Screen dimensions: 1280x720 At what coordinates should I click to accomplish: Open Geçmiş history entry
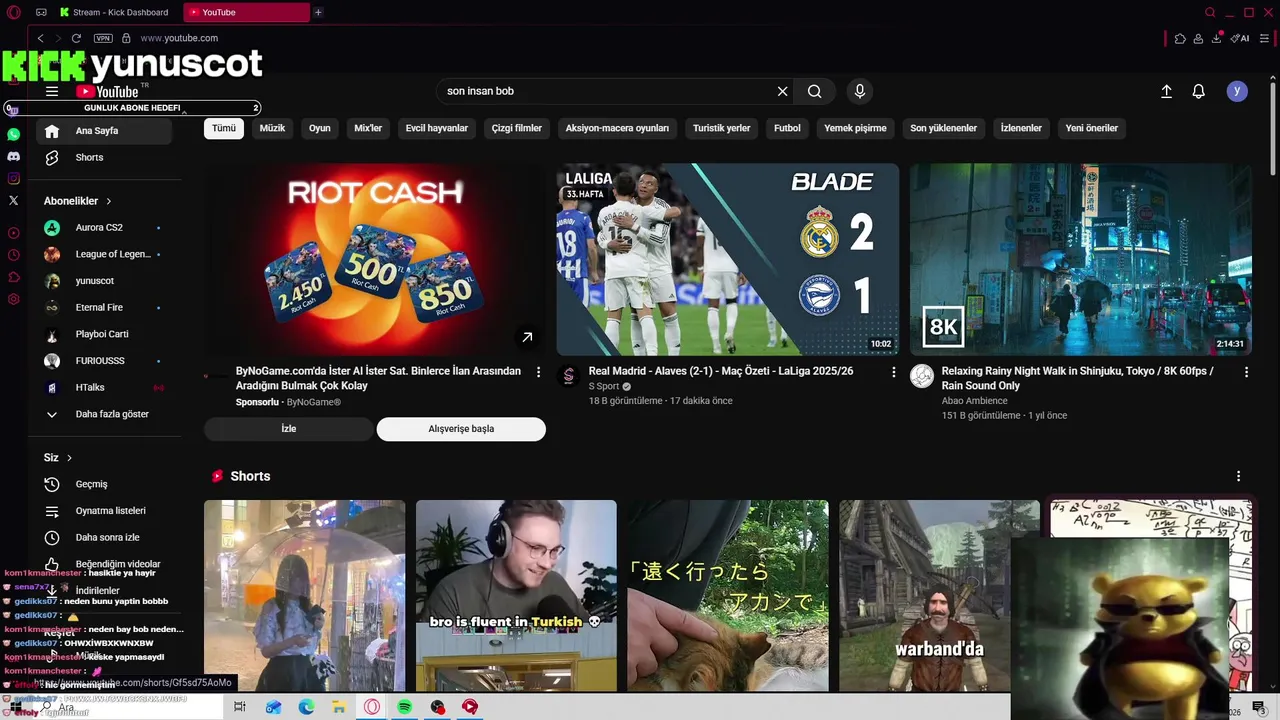click(x=104, y=484)
